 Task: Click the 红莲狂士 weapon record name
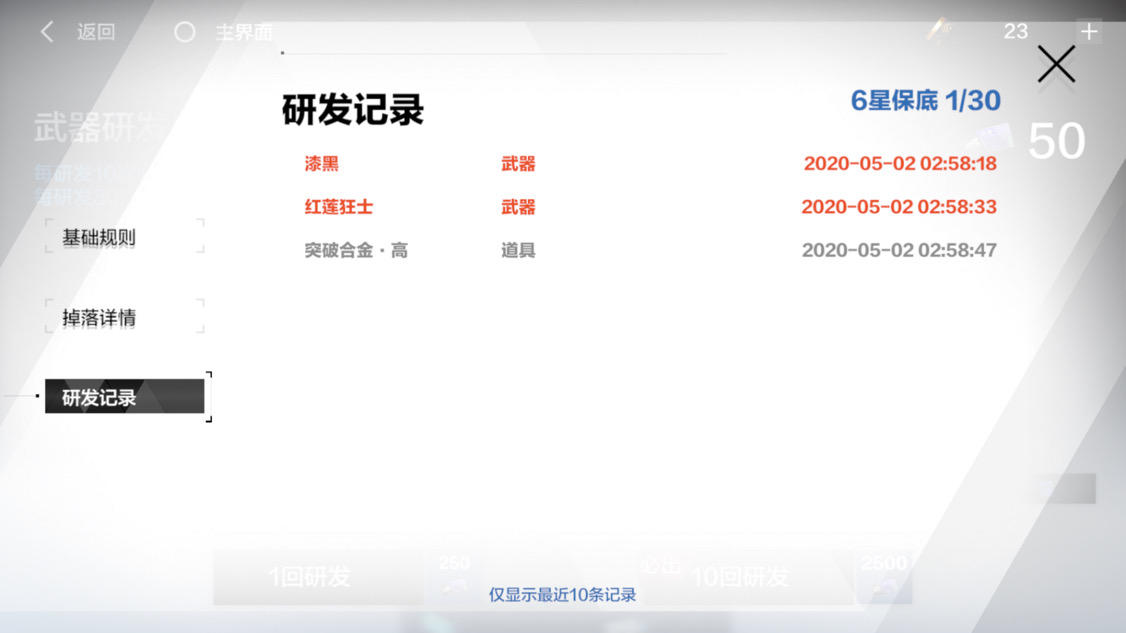(x=338, y=207)
